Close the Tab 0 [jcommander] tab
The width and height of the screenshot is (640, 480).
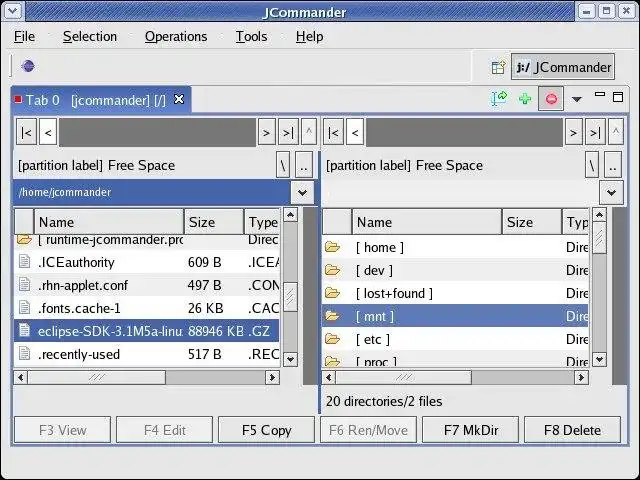click(179, 99)
